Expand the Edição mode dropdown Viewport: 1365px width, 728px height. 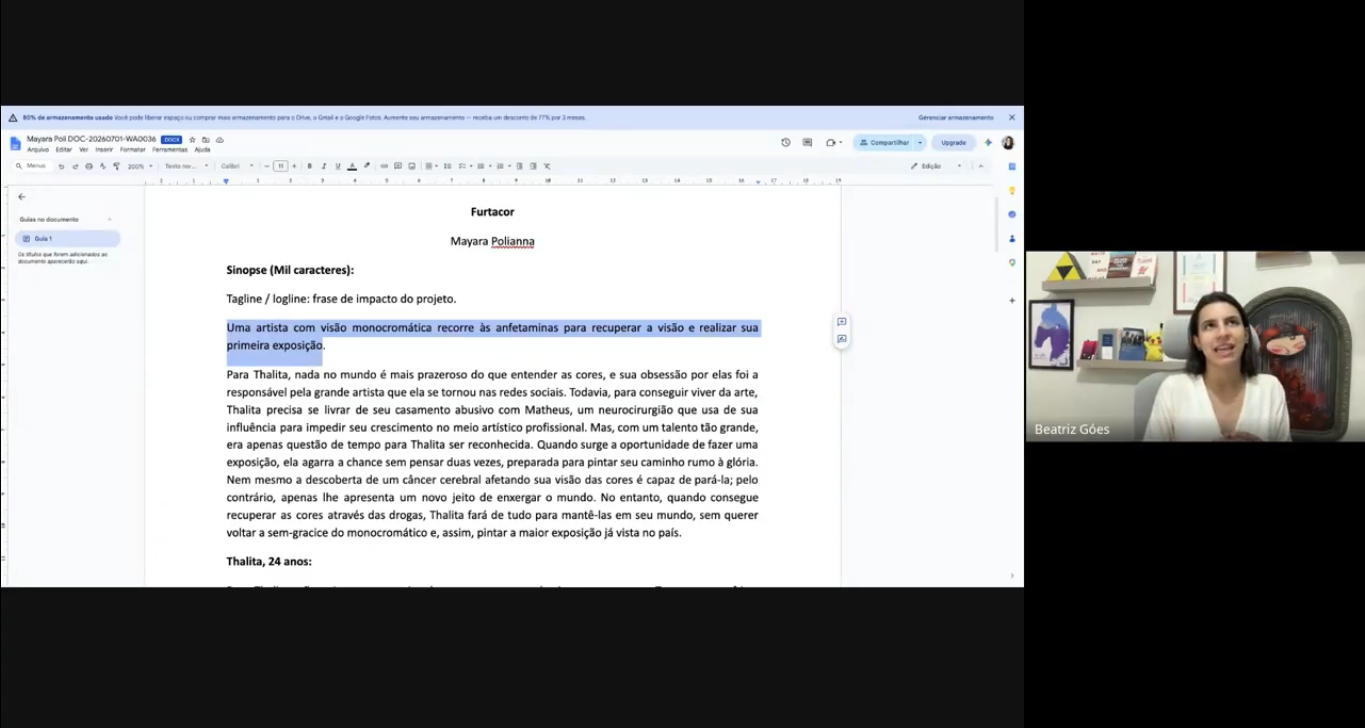[x=936, y=166]
